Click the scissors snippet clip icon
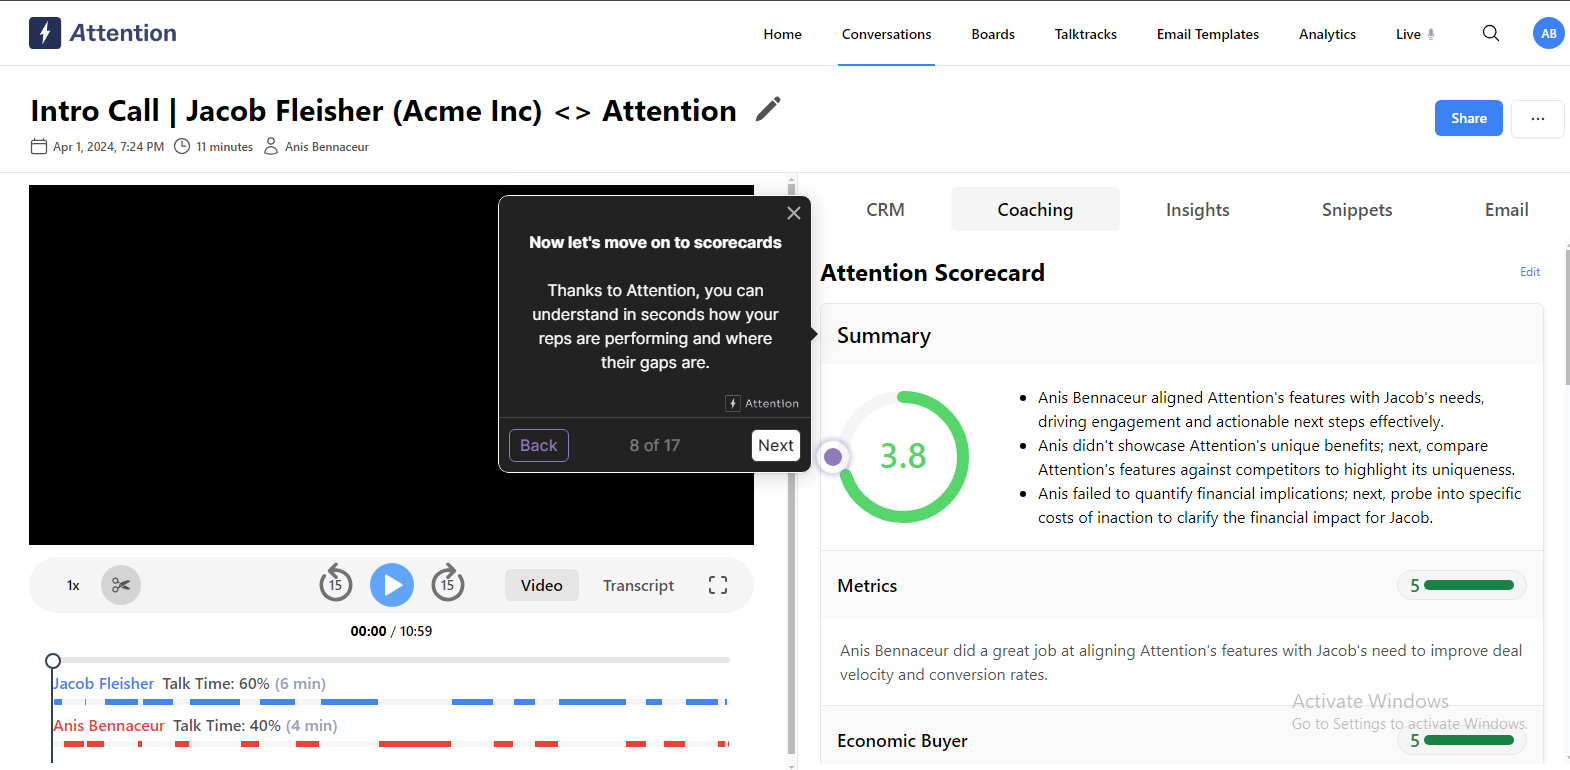Screen dimensions: 1570x770 pos(121,585)
